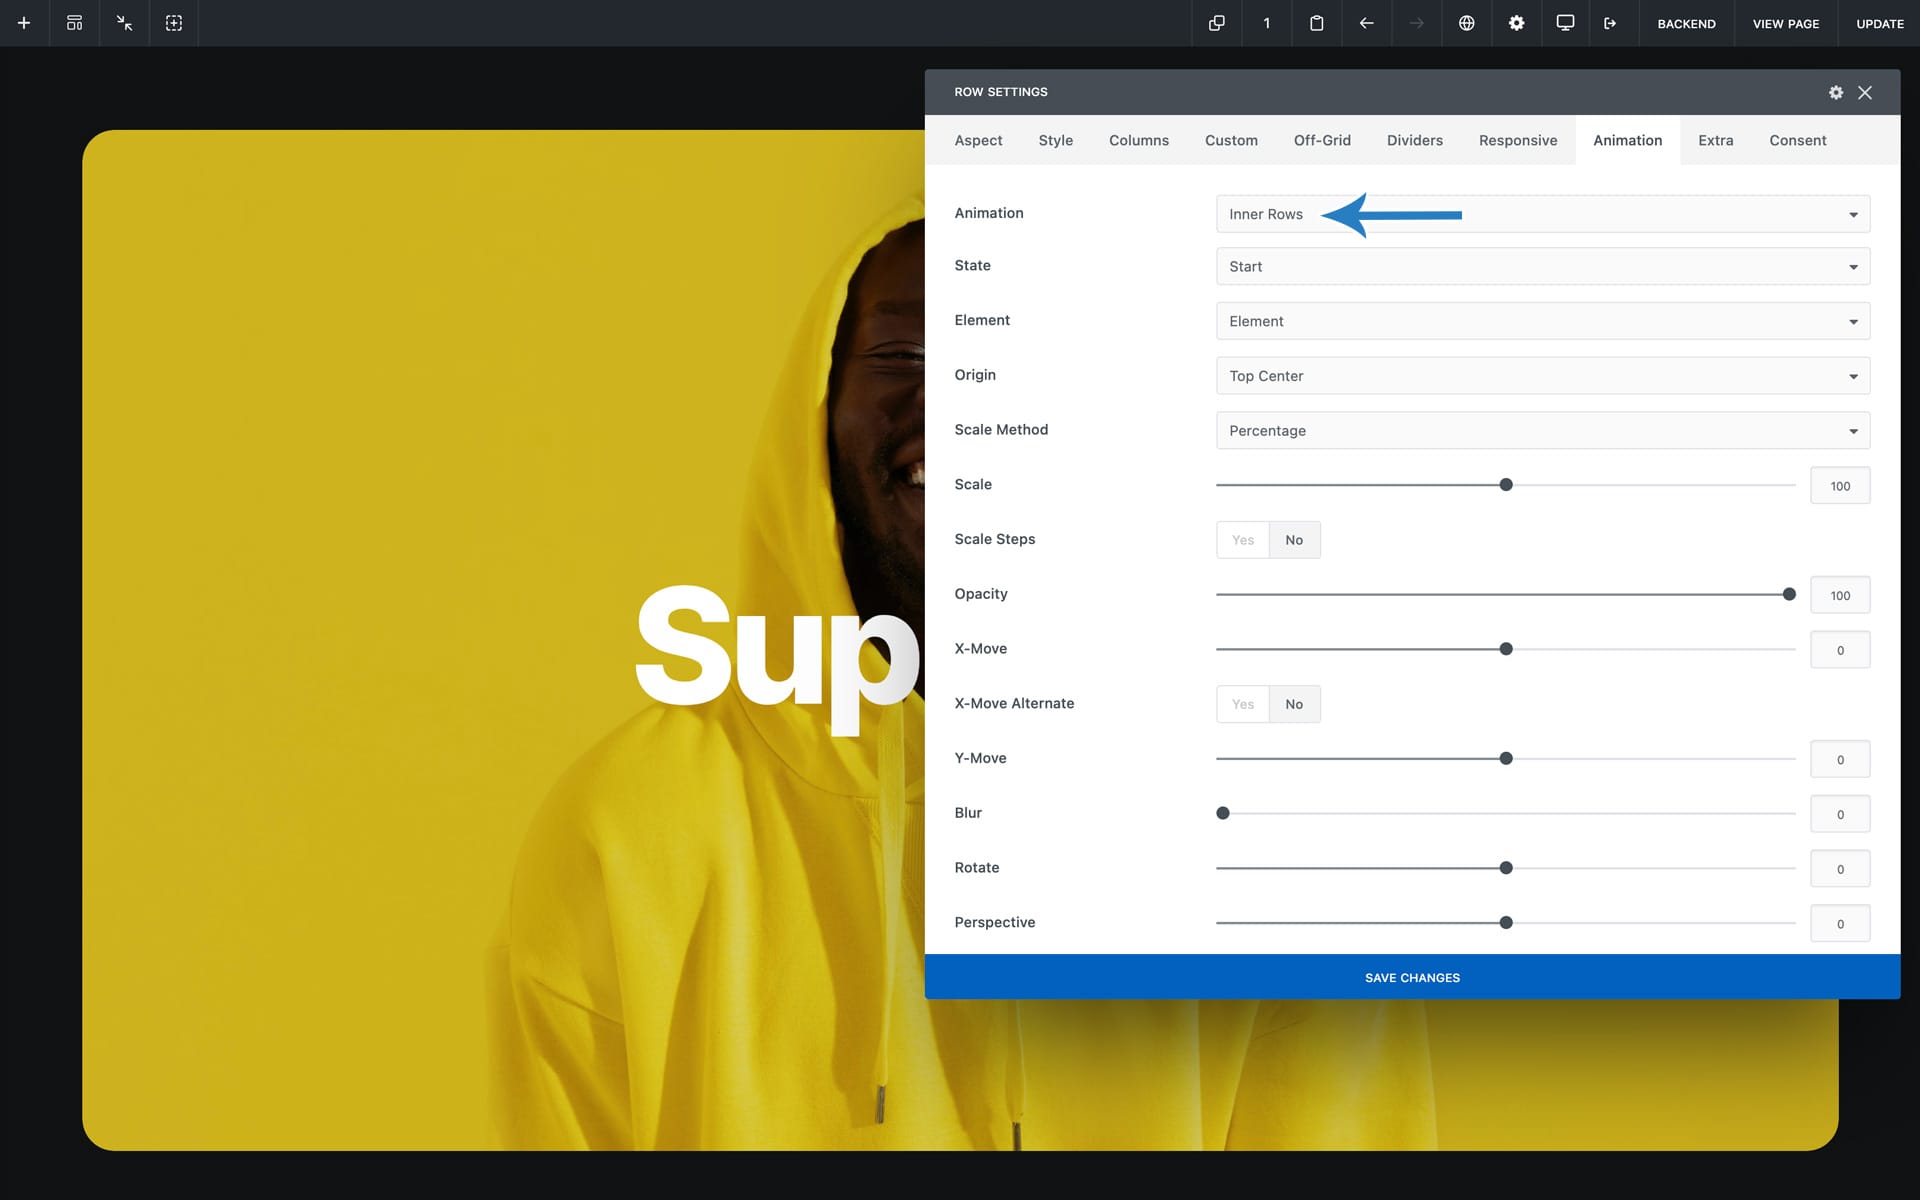Switch to the Aspect tab
Screen dimensions: 1920x1200
(x=978, y=140)
